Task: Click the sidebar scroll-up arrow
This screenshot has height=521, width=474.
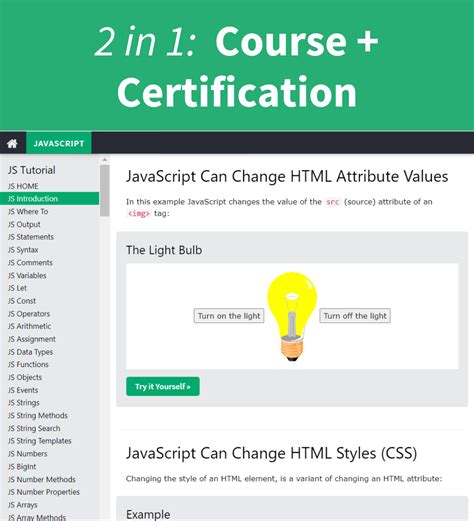Action: click(105, 160)
